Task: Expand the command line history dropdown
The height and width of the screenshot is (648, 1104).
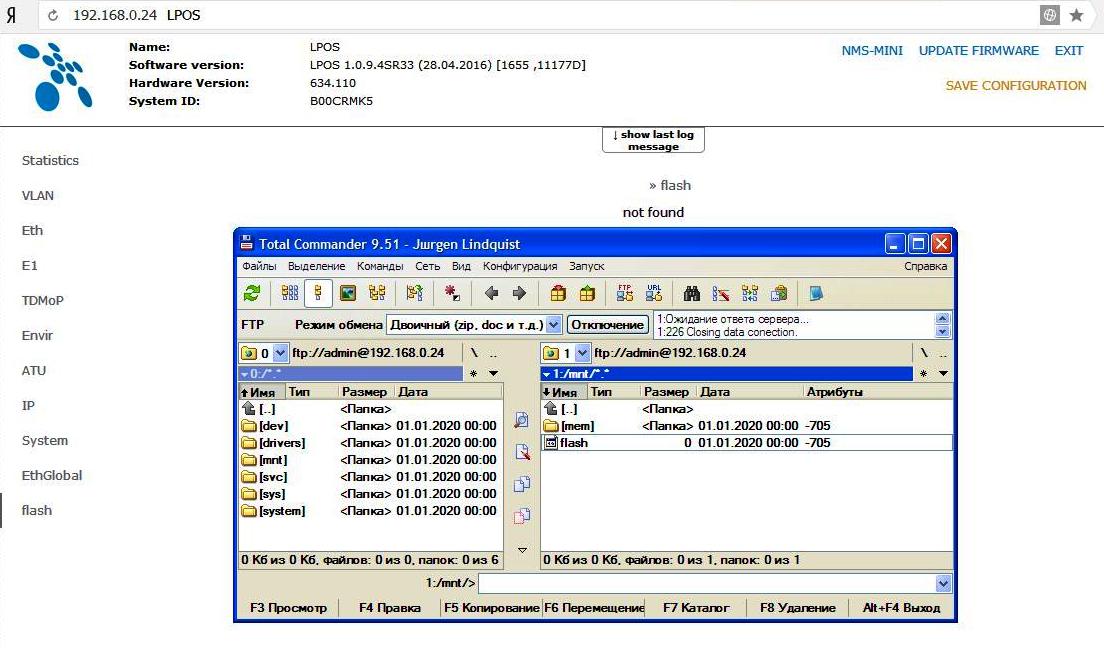Action: [943, 583]
